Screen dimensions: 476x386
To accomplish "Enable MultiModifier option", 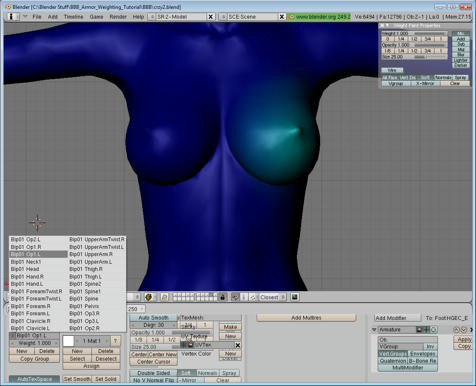I will [408, 368].
